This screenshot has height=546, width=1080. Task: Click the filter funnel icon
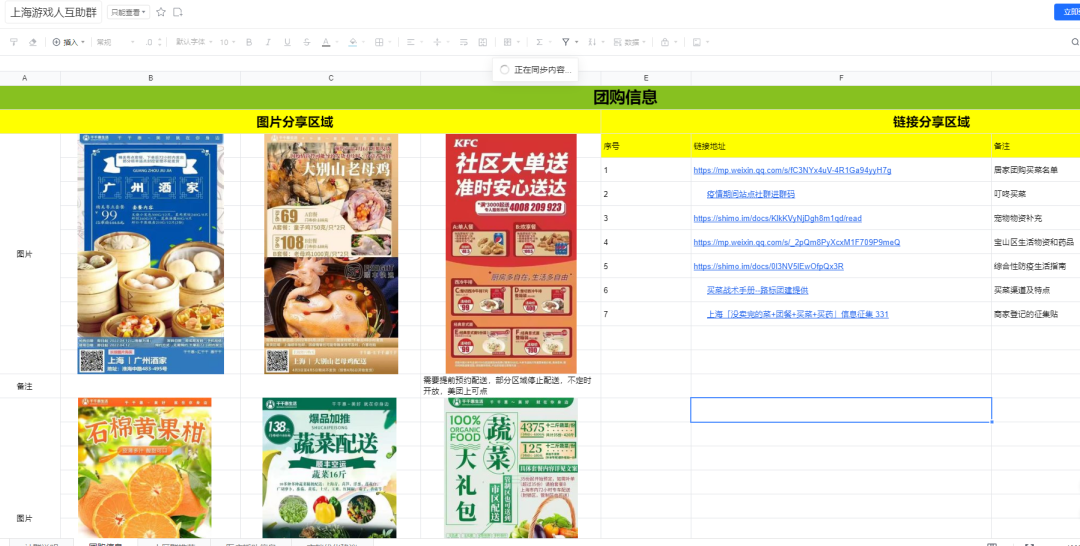(565, 42)
